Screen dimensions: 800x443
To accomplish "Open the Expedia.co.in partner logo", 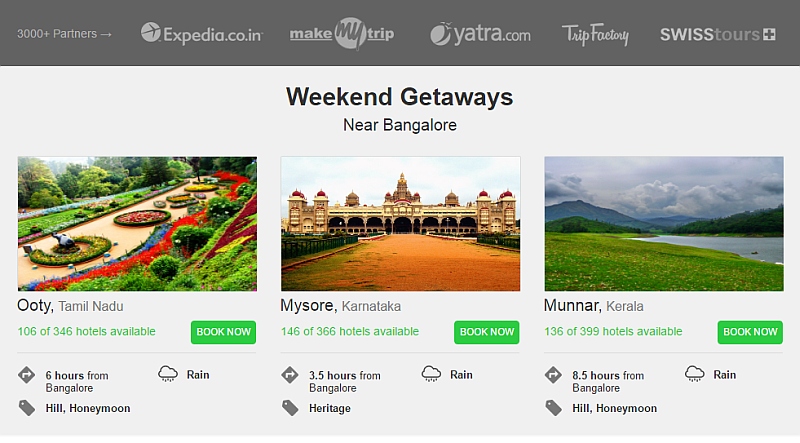I will tap(201, 34).
